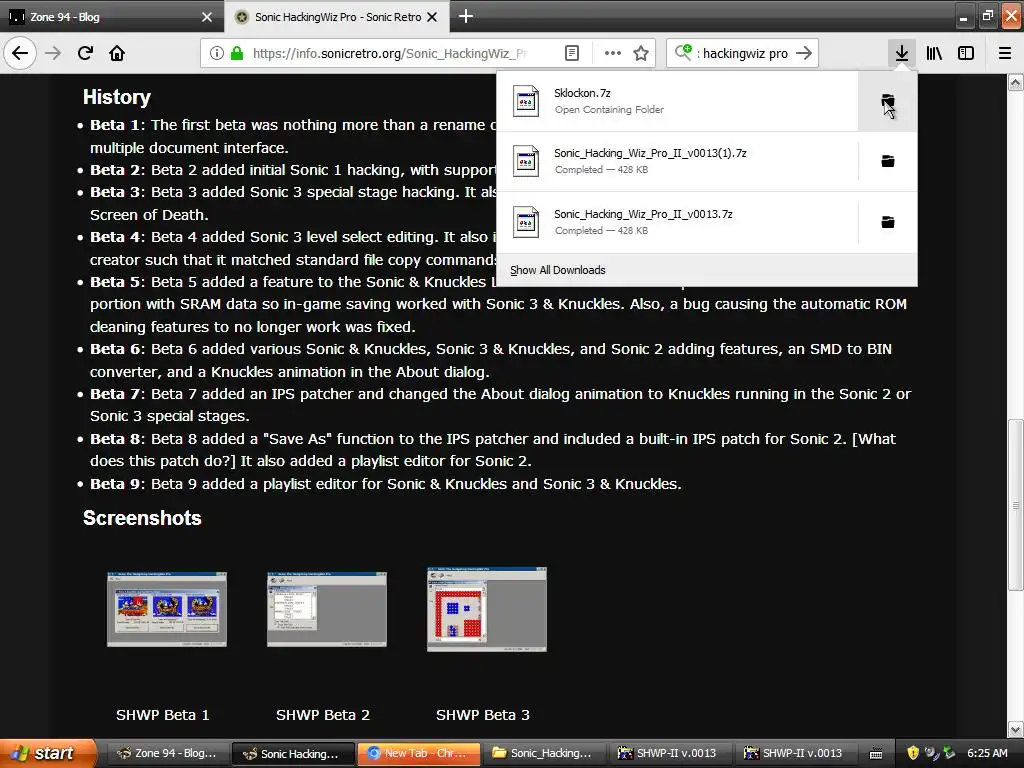Click the Sonic Hacking Firefox taskbar button
The image size is (1024, 768).
click(x=293, y=753)
